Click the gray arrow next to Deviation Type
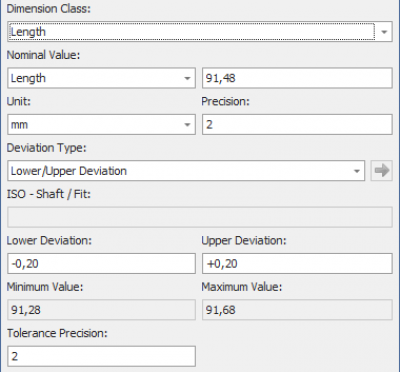 [381, 171]
